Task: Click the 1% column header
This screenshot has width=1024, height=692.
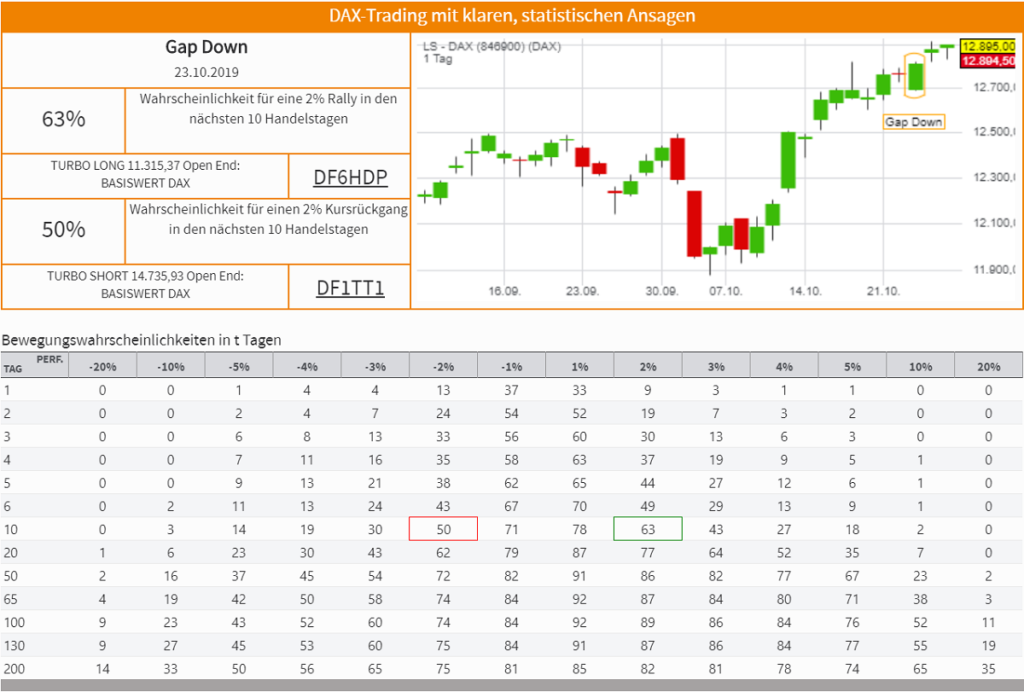Action: tap(579, 367)
